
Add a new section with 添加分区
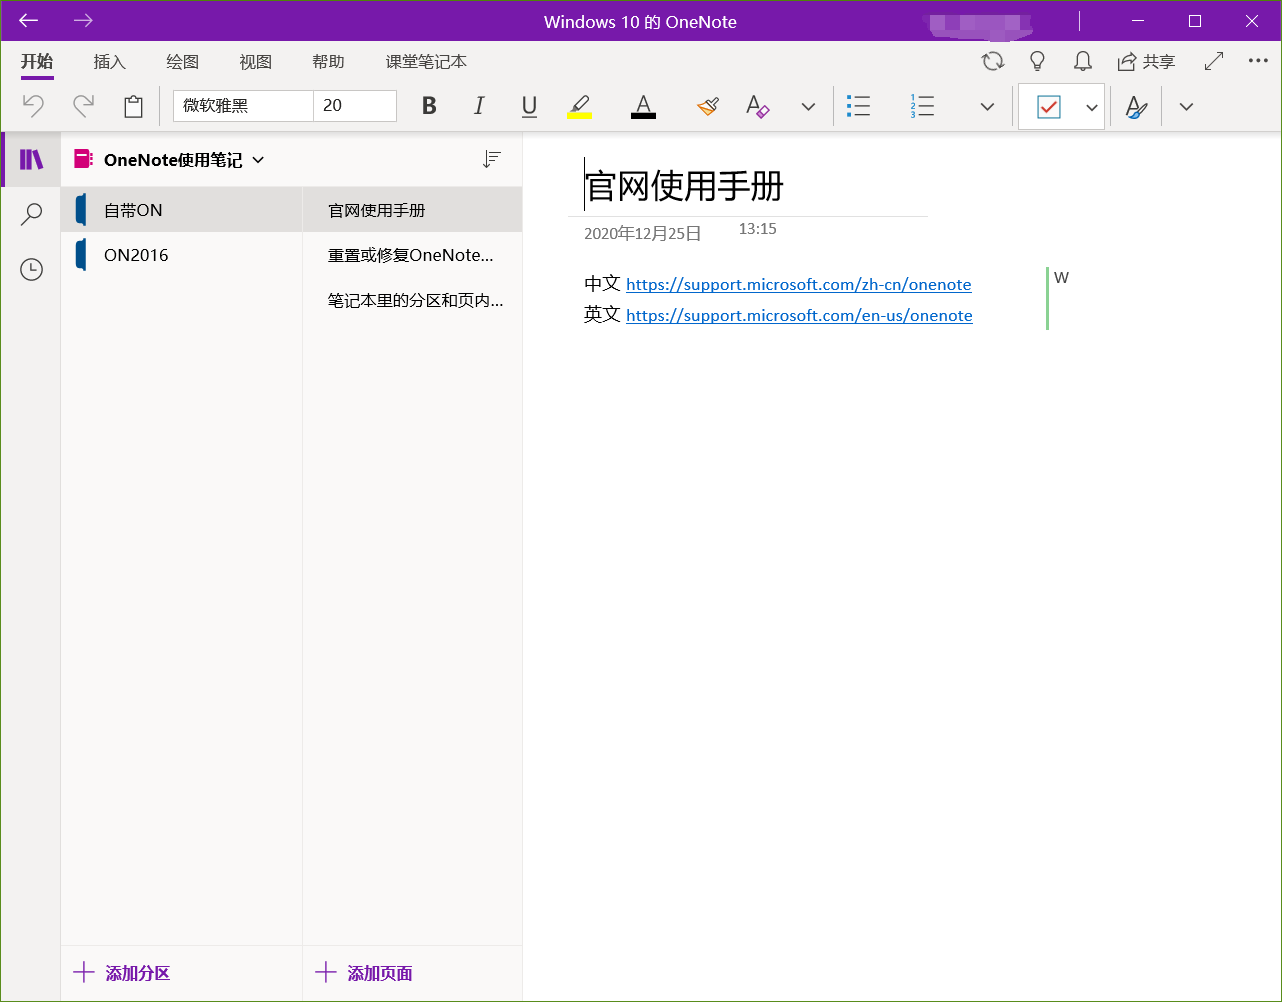pos(123,973)
